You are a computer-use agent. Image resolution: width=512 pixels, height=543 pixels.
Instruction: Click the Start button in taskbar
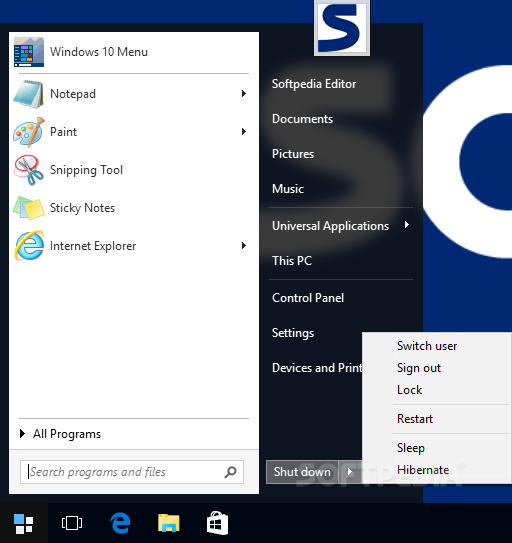click(x=24, y=523)
